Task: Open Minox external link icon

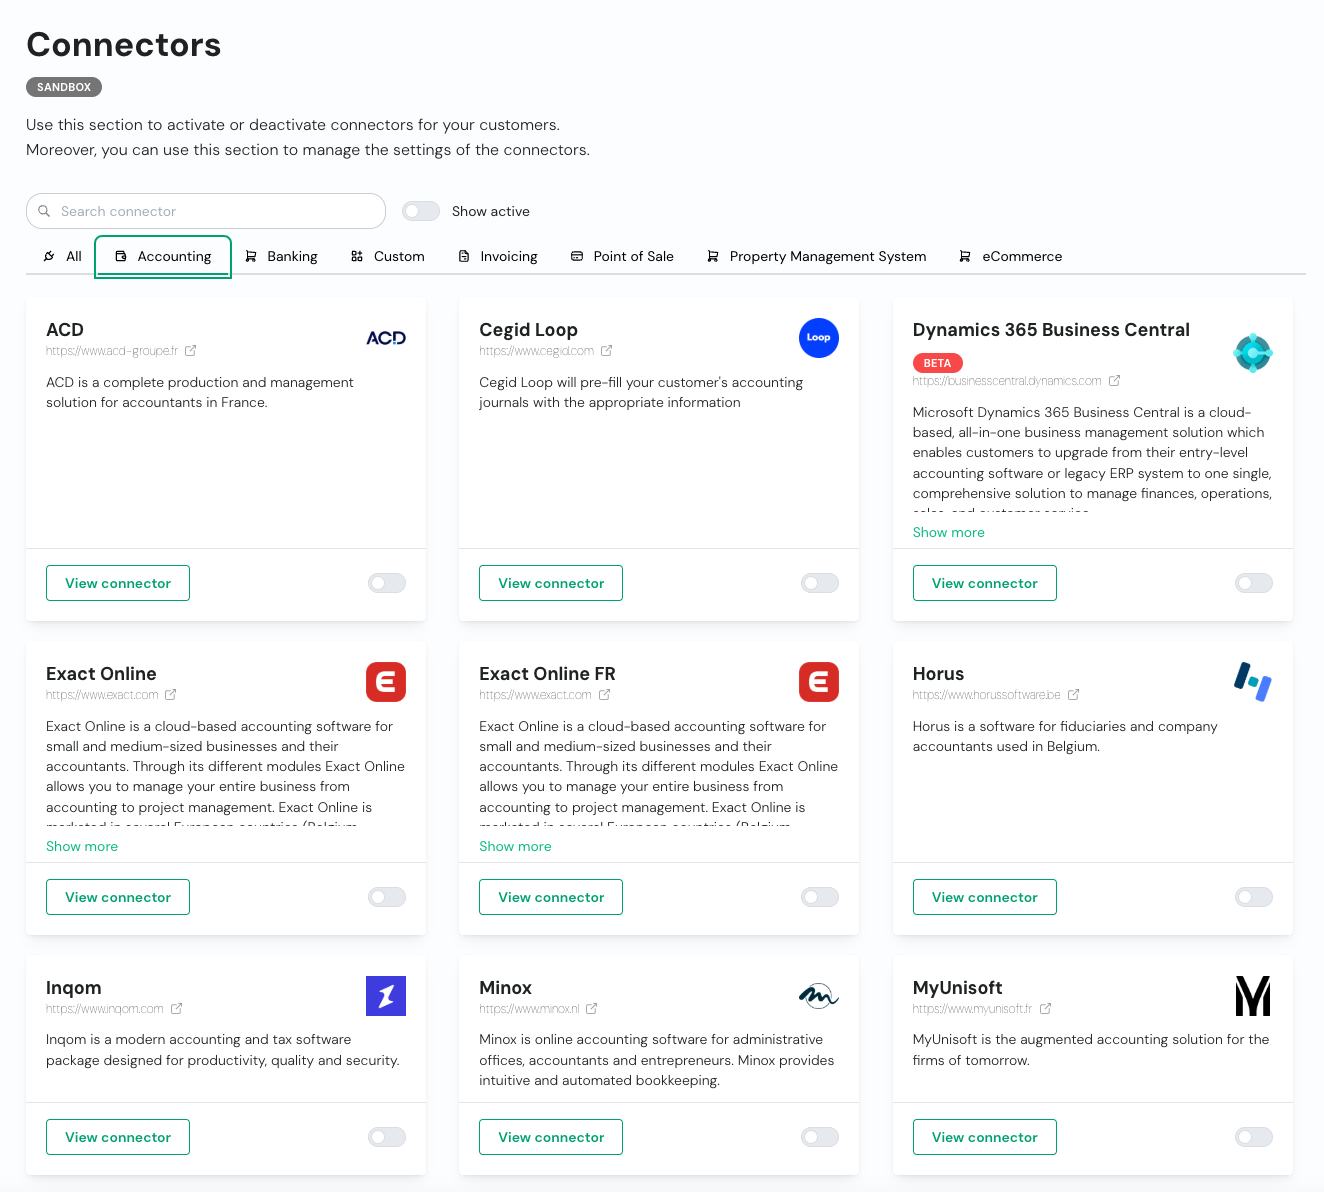Action: 591,1009
